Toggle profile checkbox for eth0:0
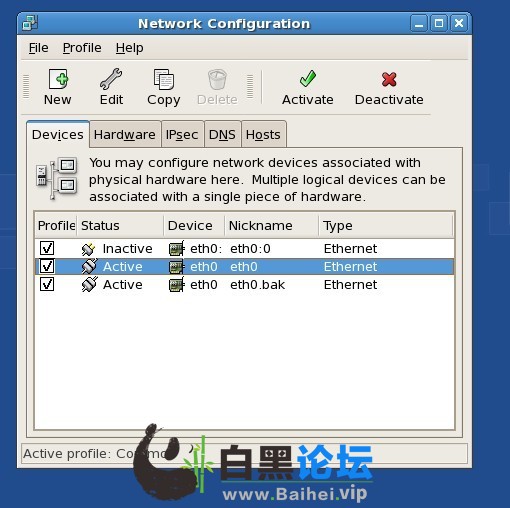This screenshot has width=510, height=508. pos(47,248)
